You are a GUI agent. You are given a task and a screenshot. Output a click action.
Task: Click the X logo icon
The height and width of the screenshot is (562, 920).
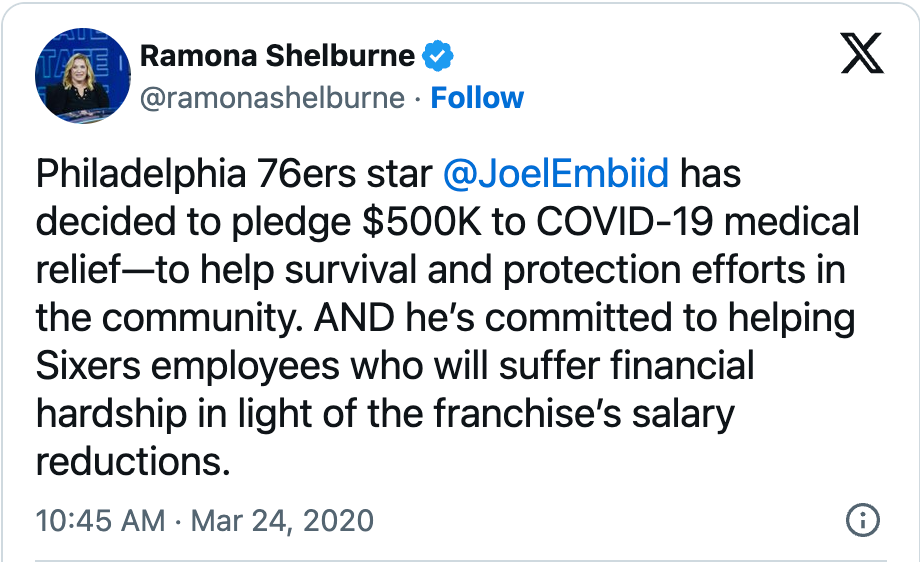pos(861,58)
